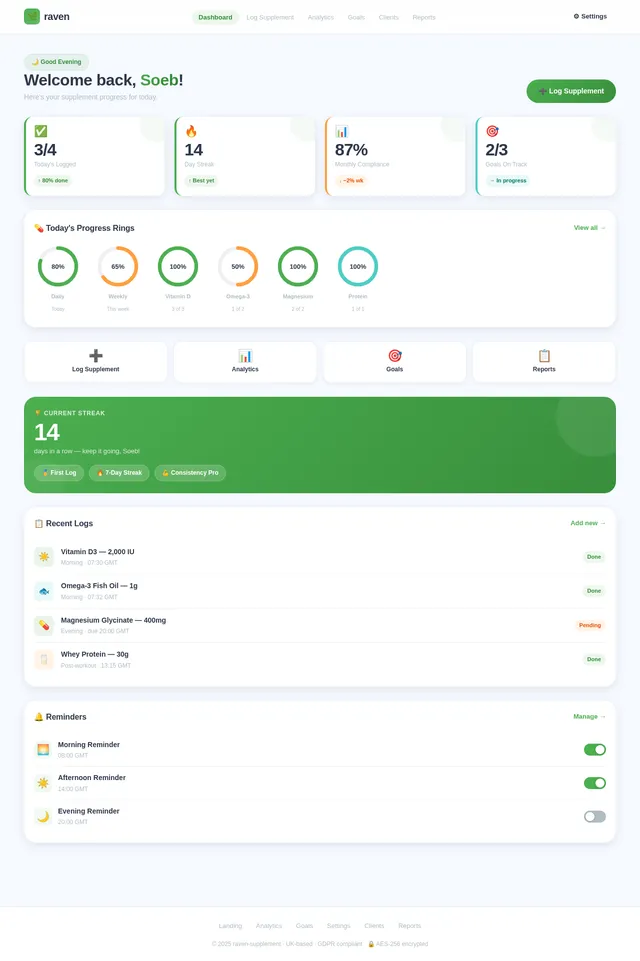The image size is (640, 961).
Task: Click the sunrise icon for Morning Reminder
Action: (x=43, y=750)
